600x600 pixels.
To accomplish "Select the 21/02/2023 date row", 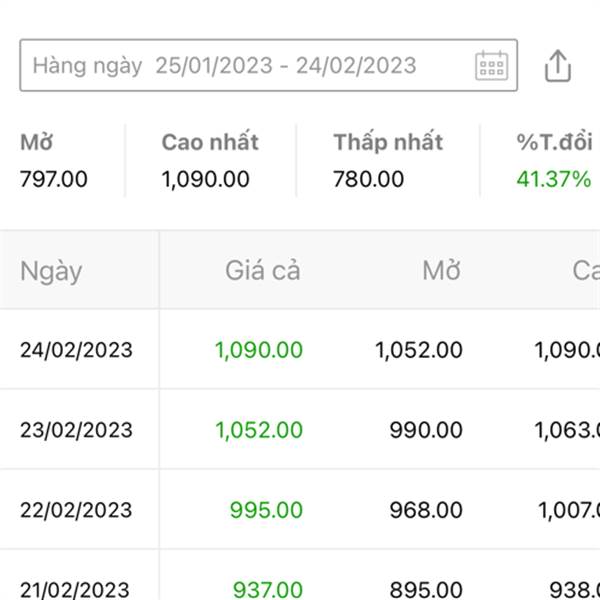I will (76, 590).
